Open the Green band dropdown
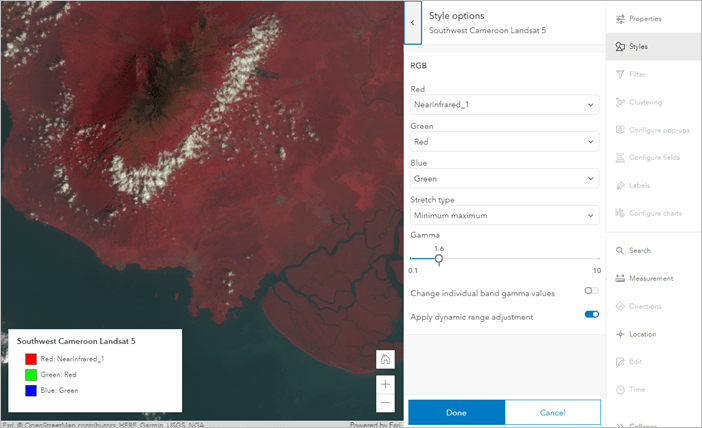The image size is (702, 428). point(505,142)
